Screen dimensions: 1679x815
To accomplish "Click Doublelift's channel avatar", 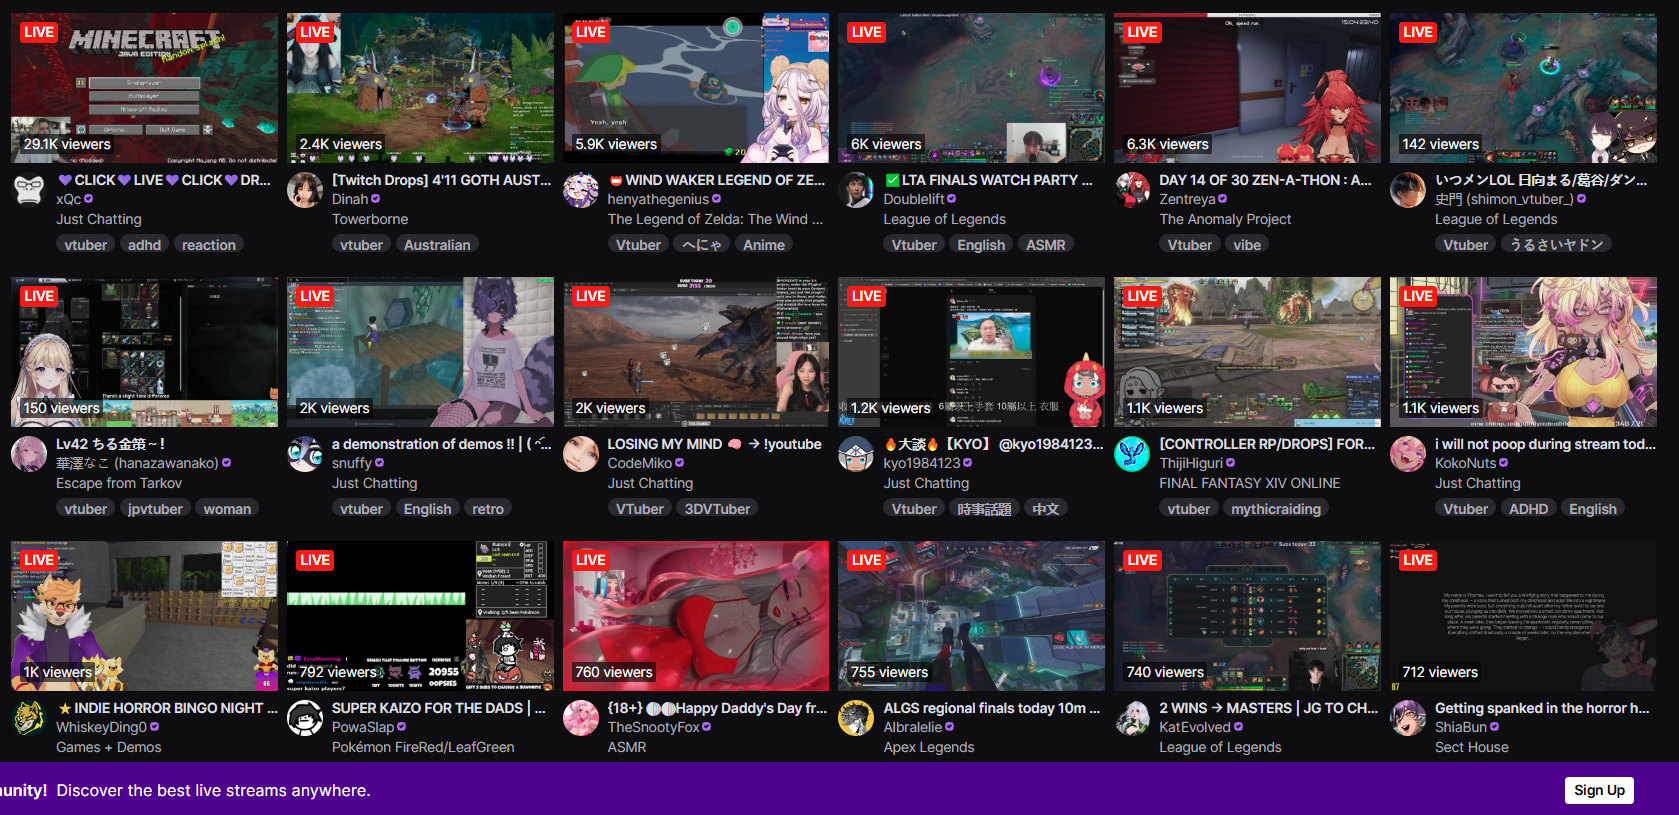I will tap(856, 190).
